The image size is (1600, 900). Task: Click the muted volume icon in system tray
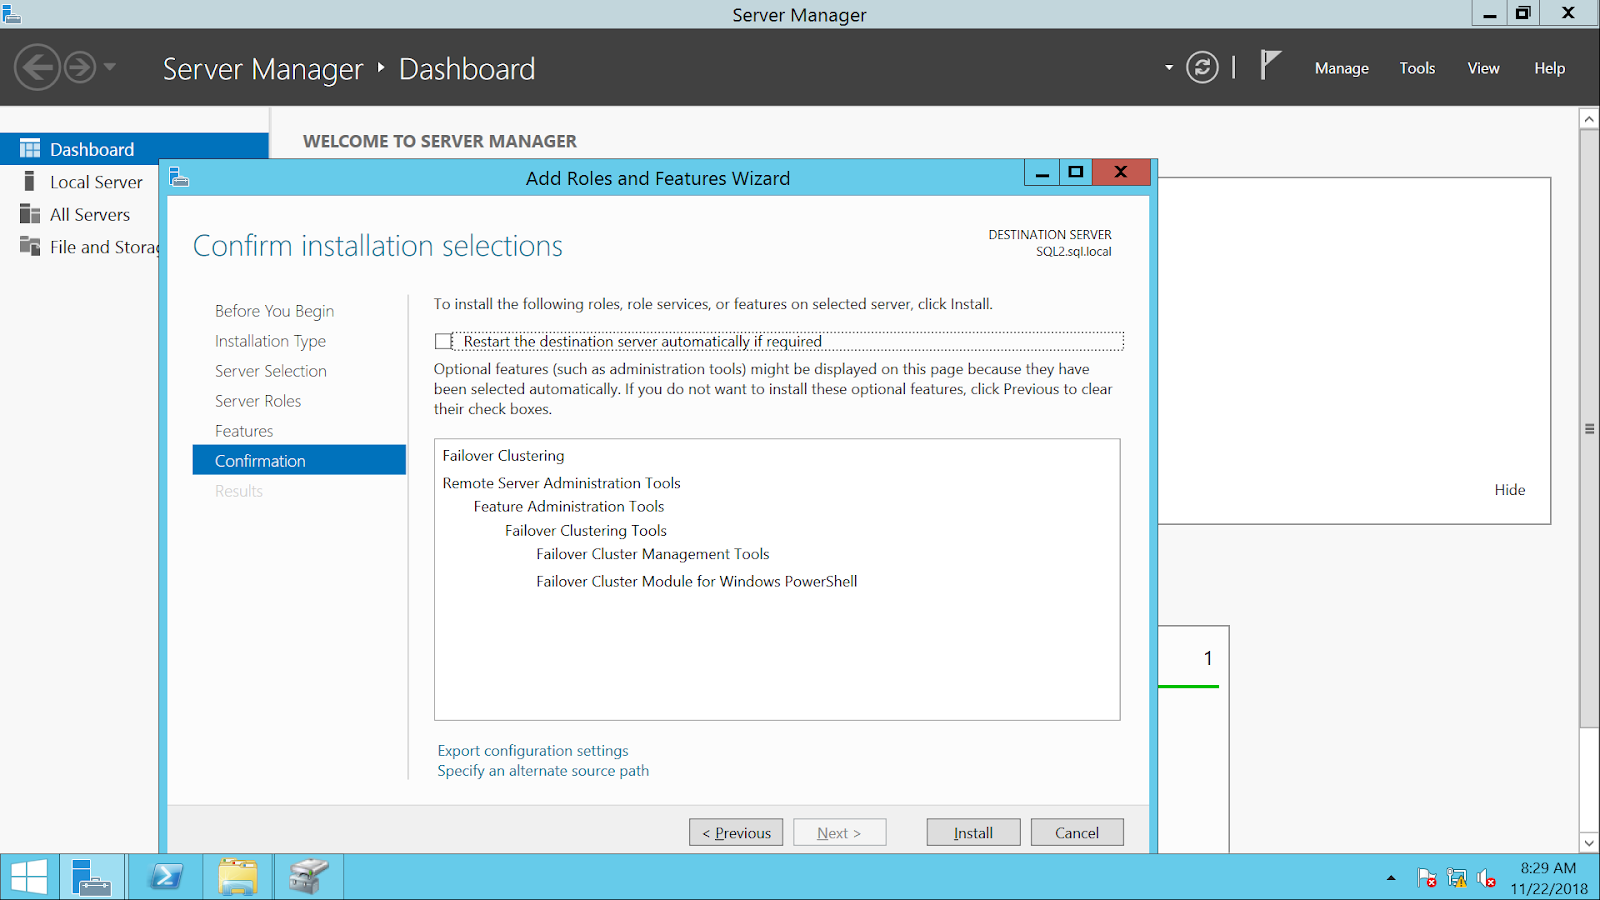[1485, 878]
